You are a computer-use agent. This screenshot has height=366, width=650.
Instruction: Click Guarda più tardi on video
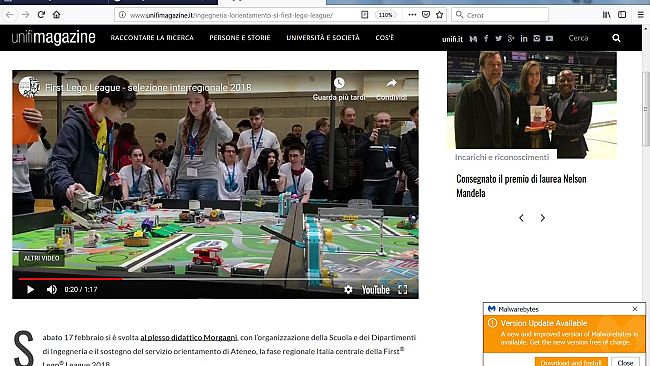(x=339, y=89)
